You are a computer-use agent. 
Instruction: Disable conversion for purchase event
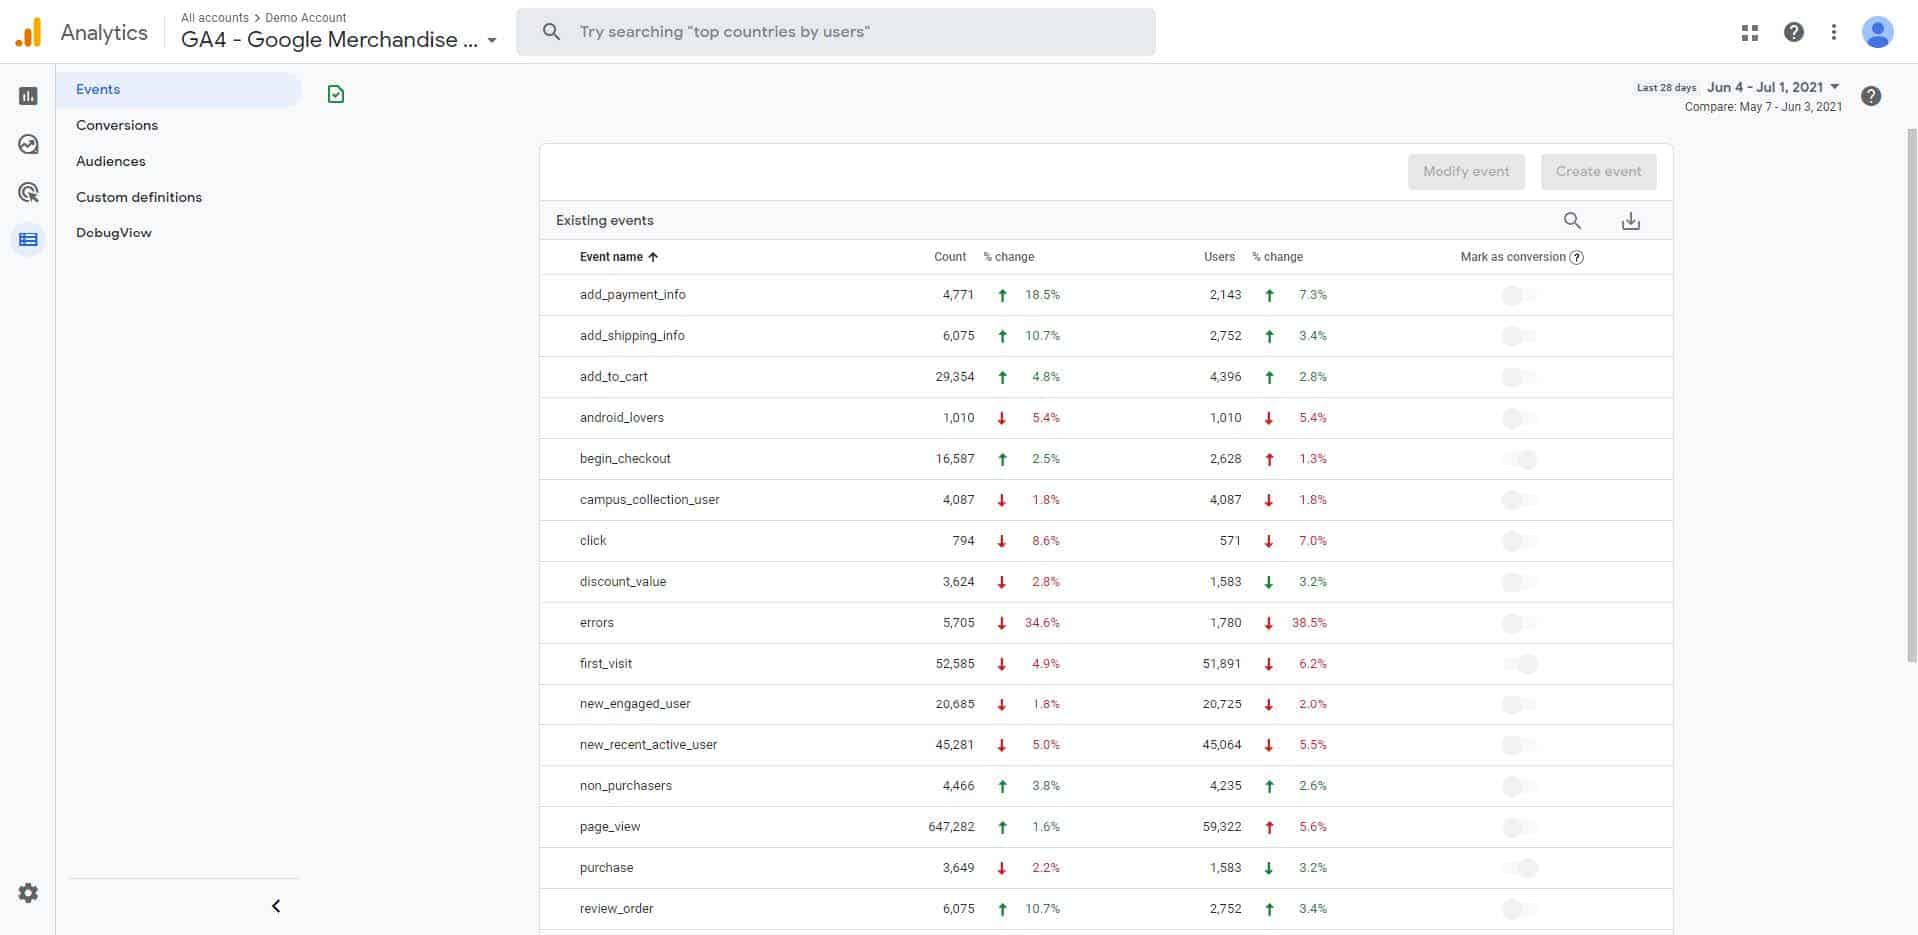click(x=1519, y=869)
